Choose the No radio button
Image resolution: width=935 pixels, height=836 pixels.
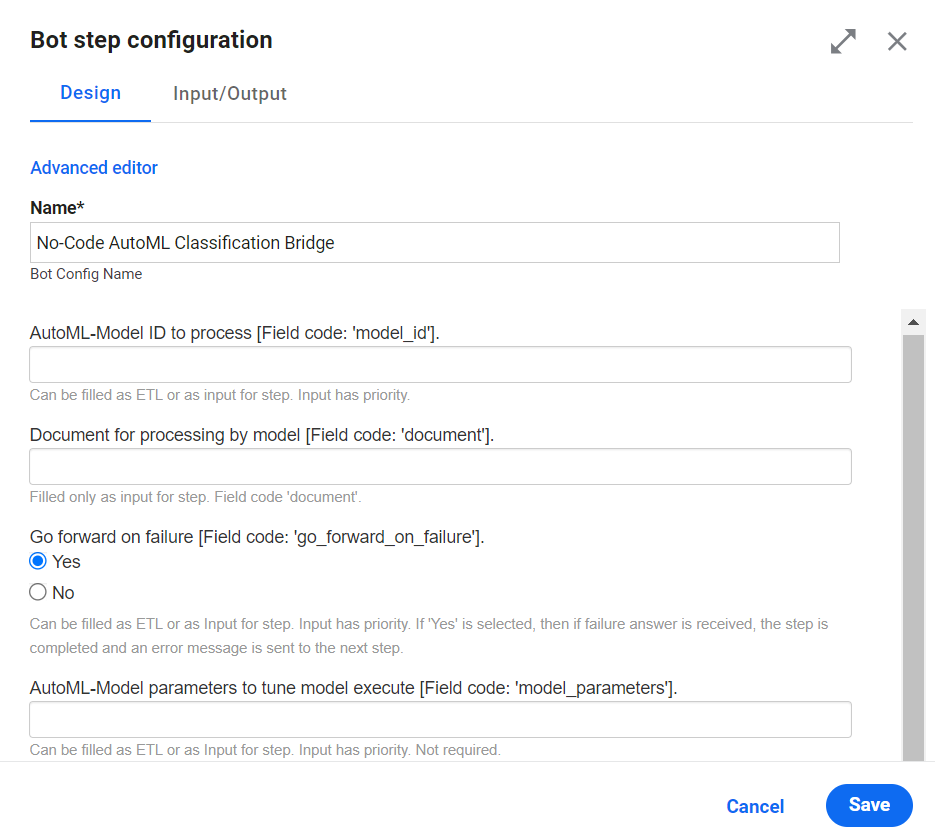(38, 592)
